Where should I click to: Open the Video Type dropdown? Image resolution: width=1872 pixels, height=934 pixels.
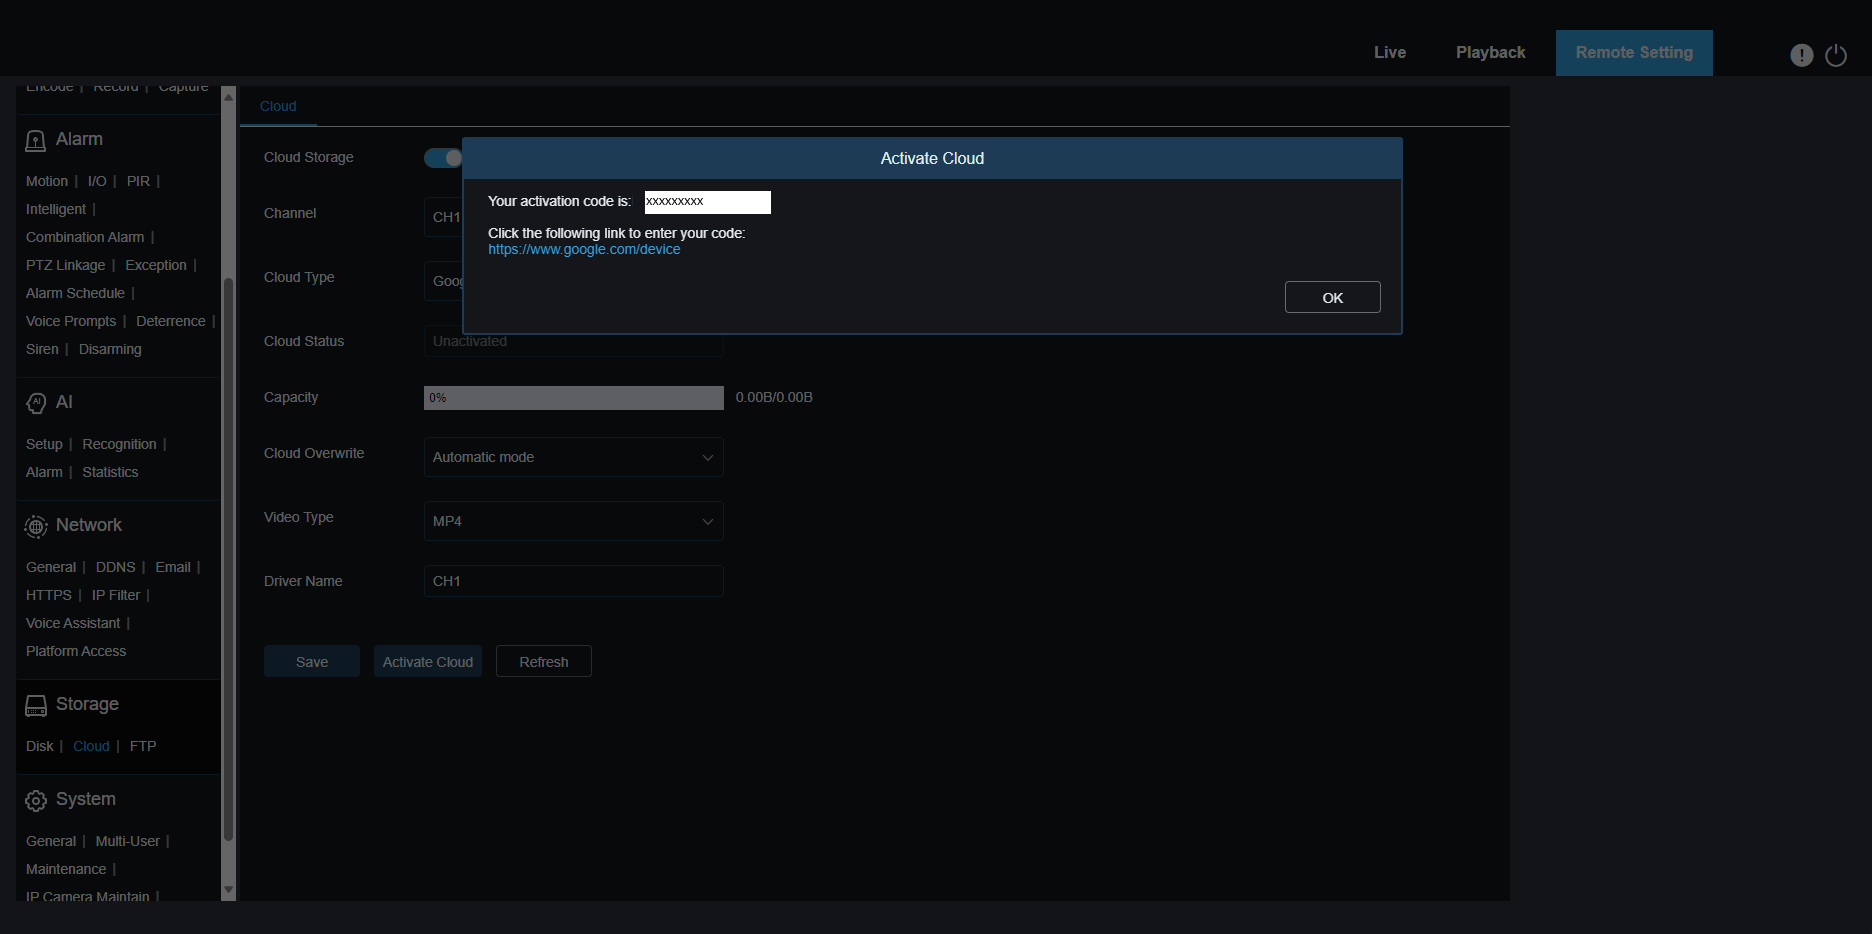pyautogui.click(x=573, y=521)
